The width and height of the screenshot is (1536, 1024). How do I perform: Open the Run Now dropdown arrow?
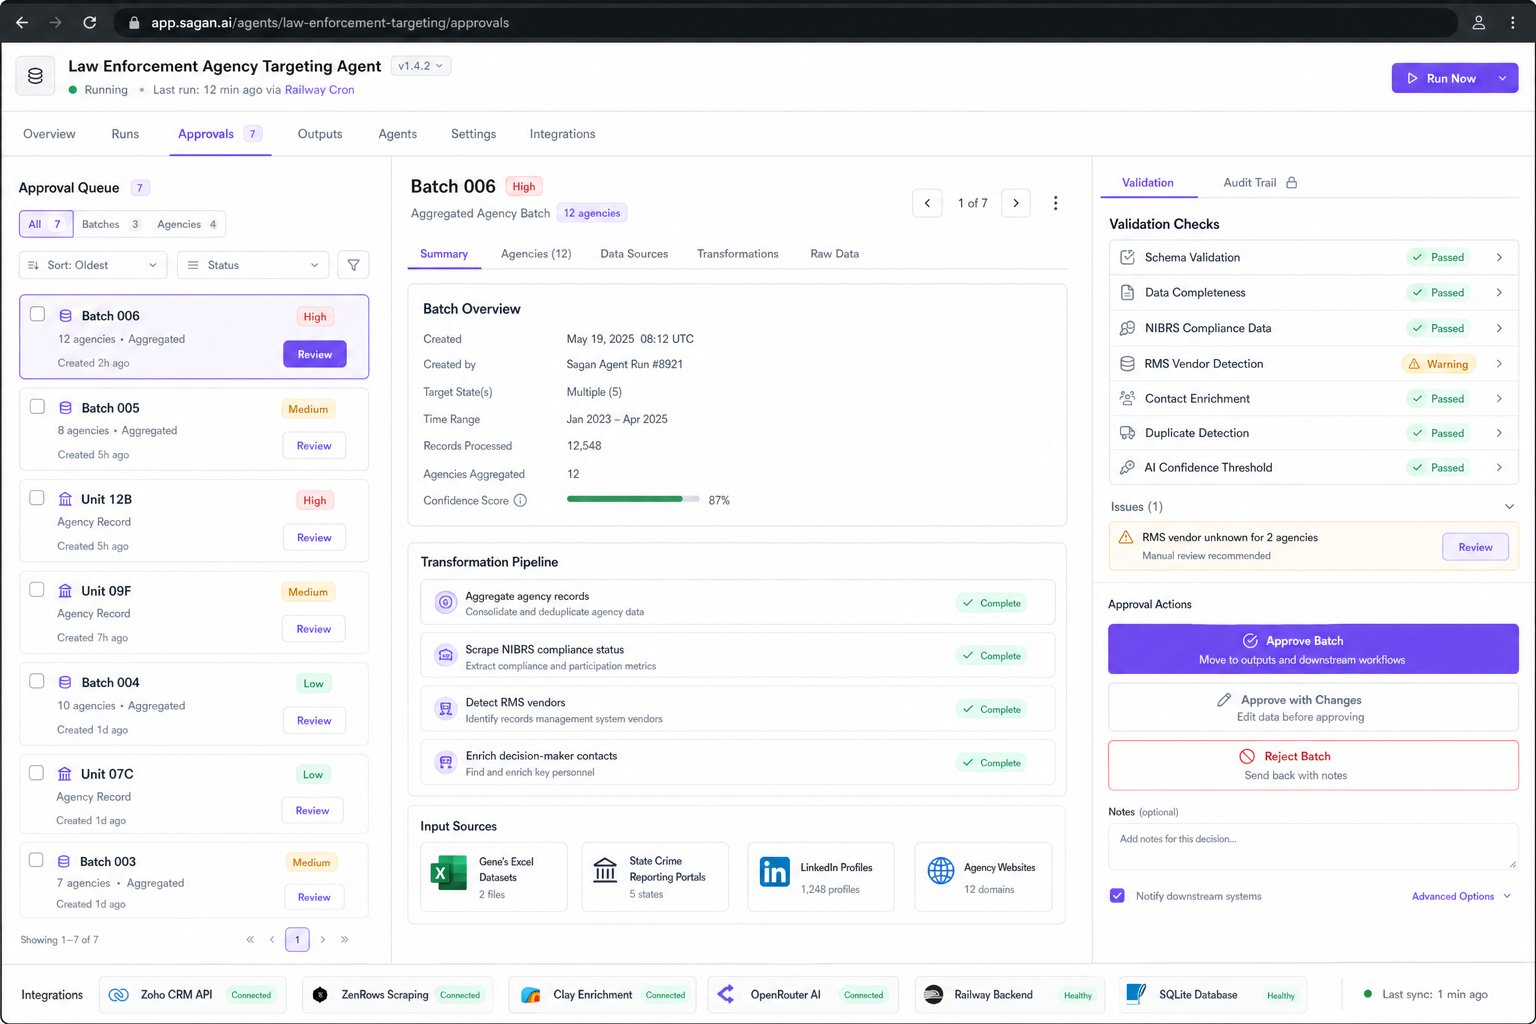[1502, 78]
